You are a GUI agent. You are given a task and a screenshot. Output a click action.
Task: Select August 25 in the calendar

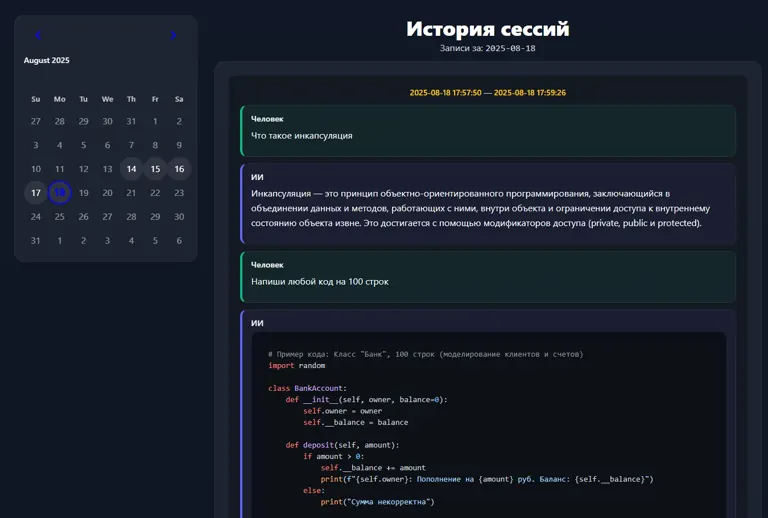(x=60, y=216)
